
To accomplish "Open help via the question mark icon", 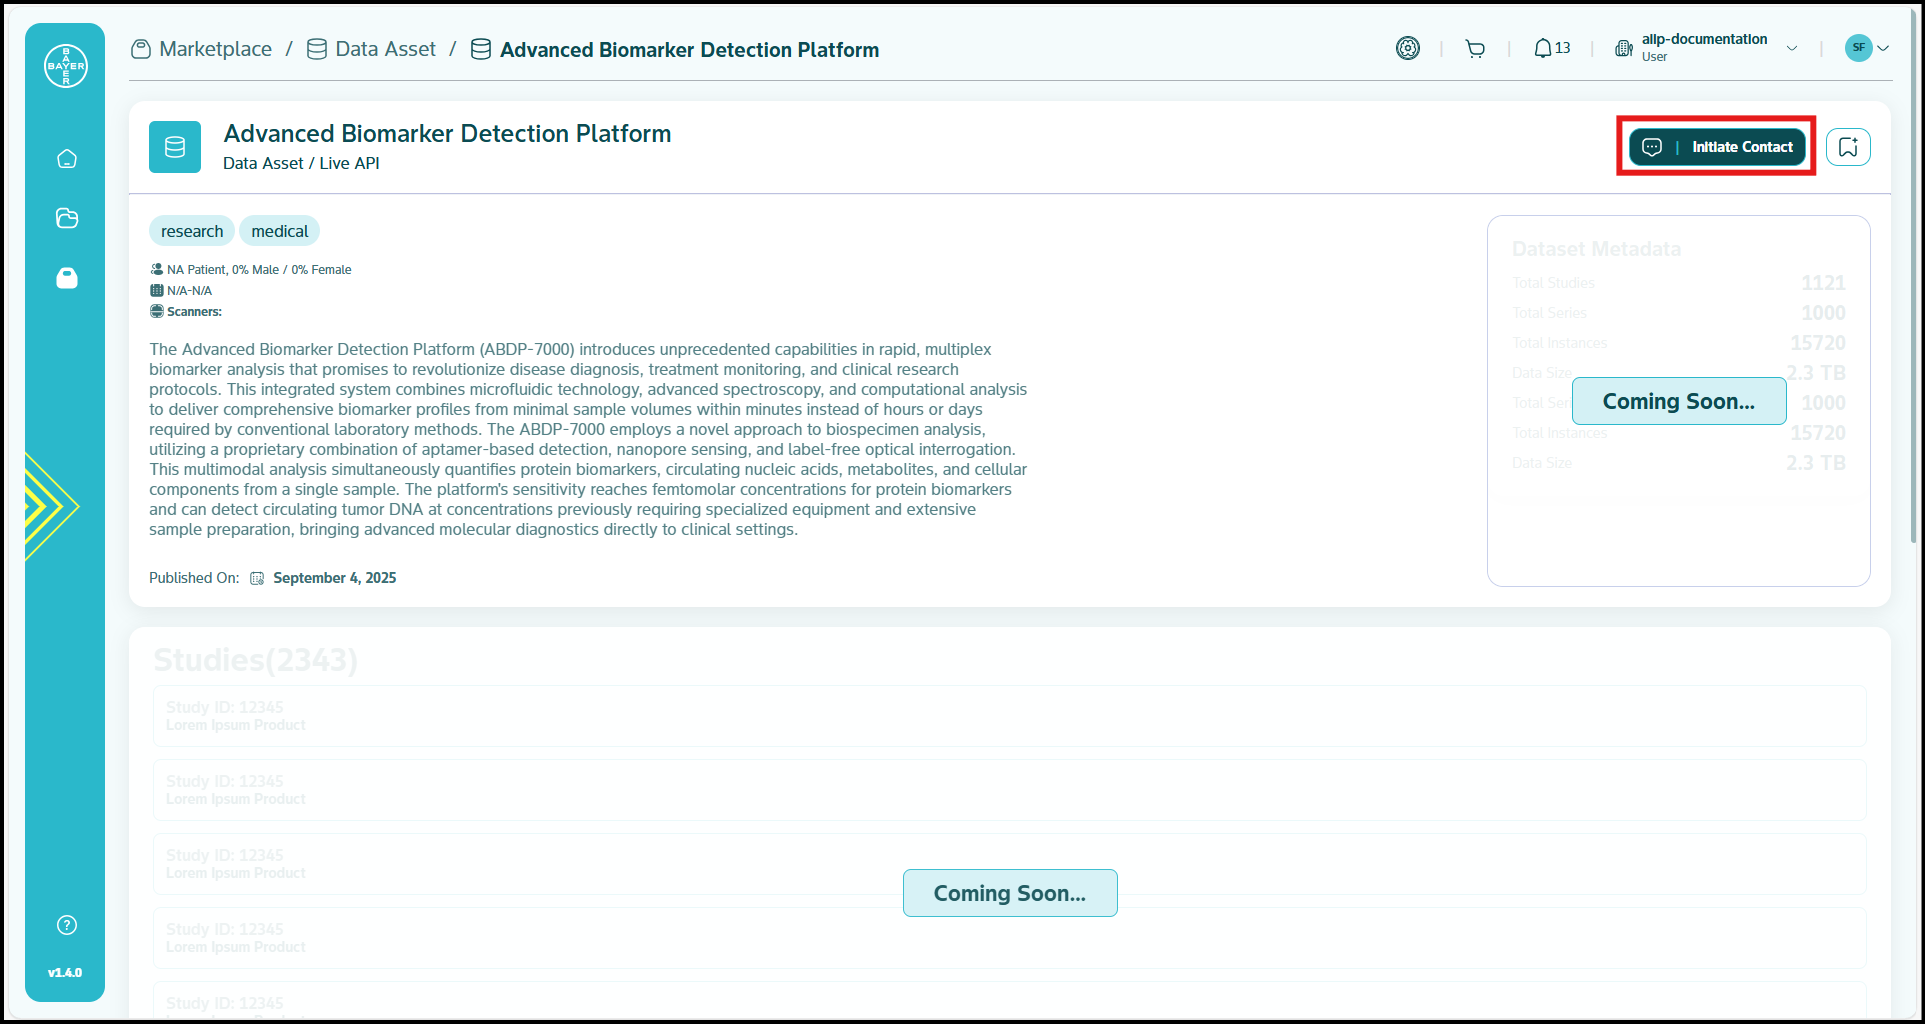I will 65,924.
